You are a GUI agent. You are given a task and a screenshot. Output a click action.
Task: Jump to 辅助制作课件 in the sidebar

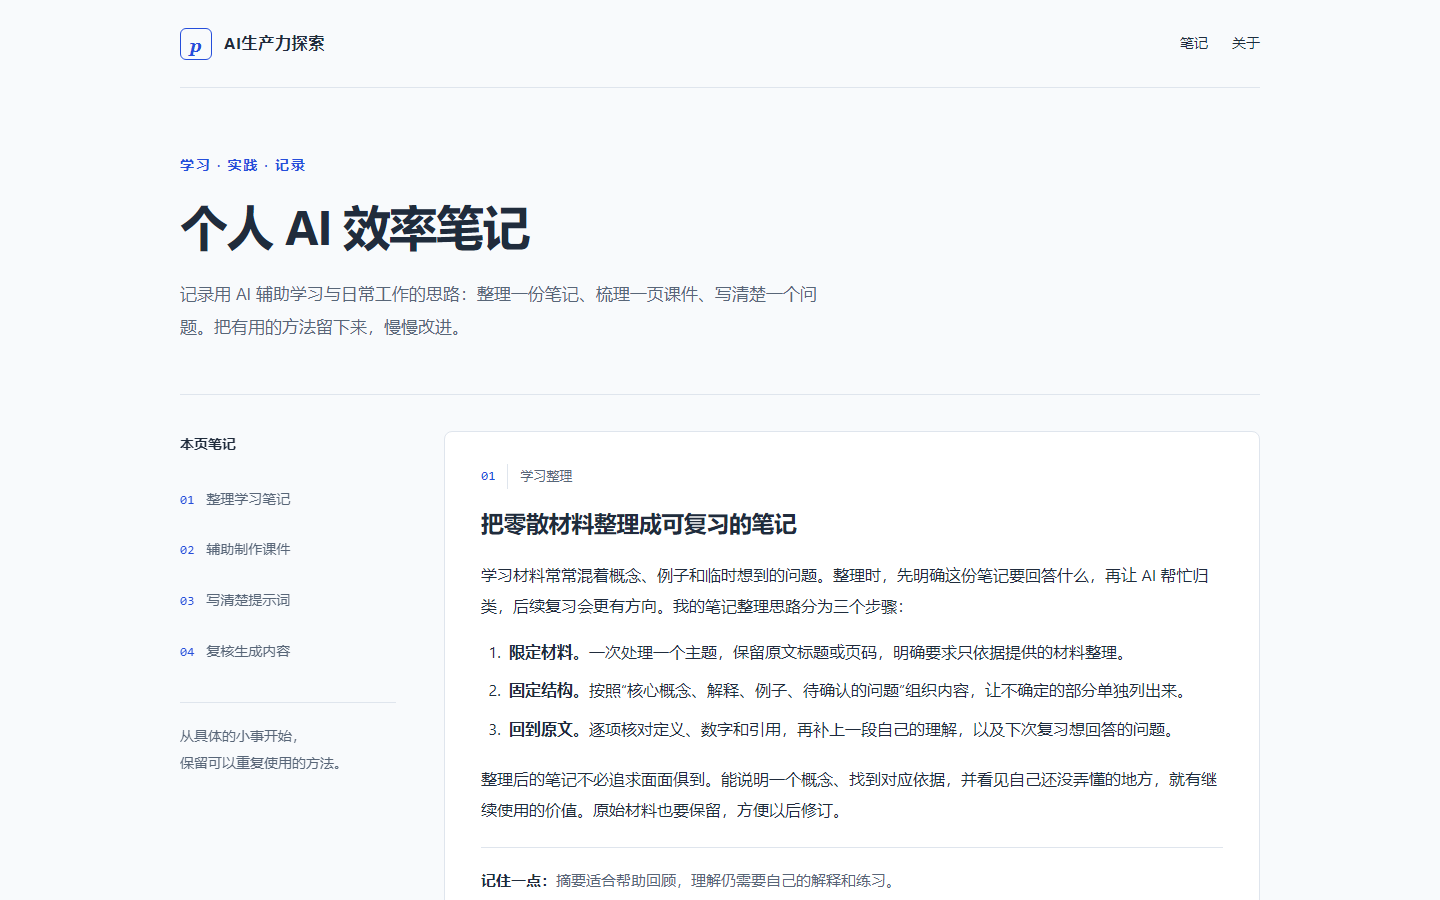click(235, 549)
